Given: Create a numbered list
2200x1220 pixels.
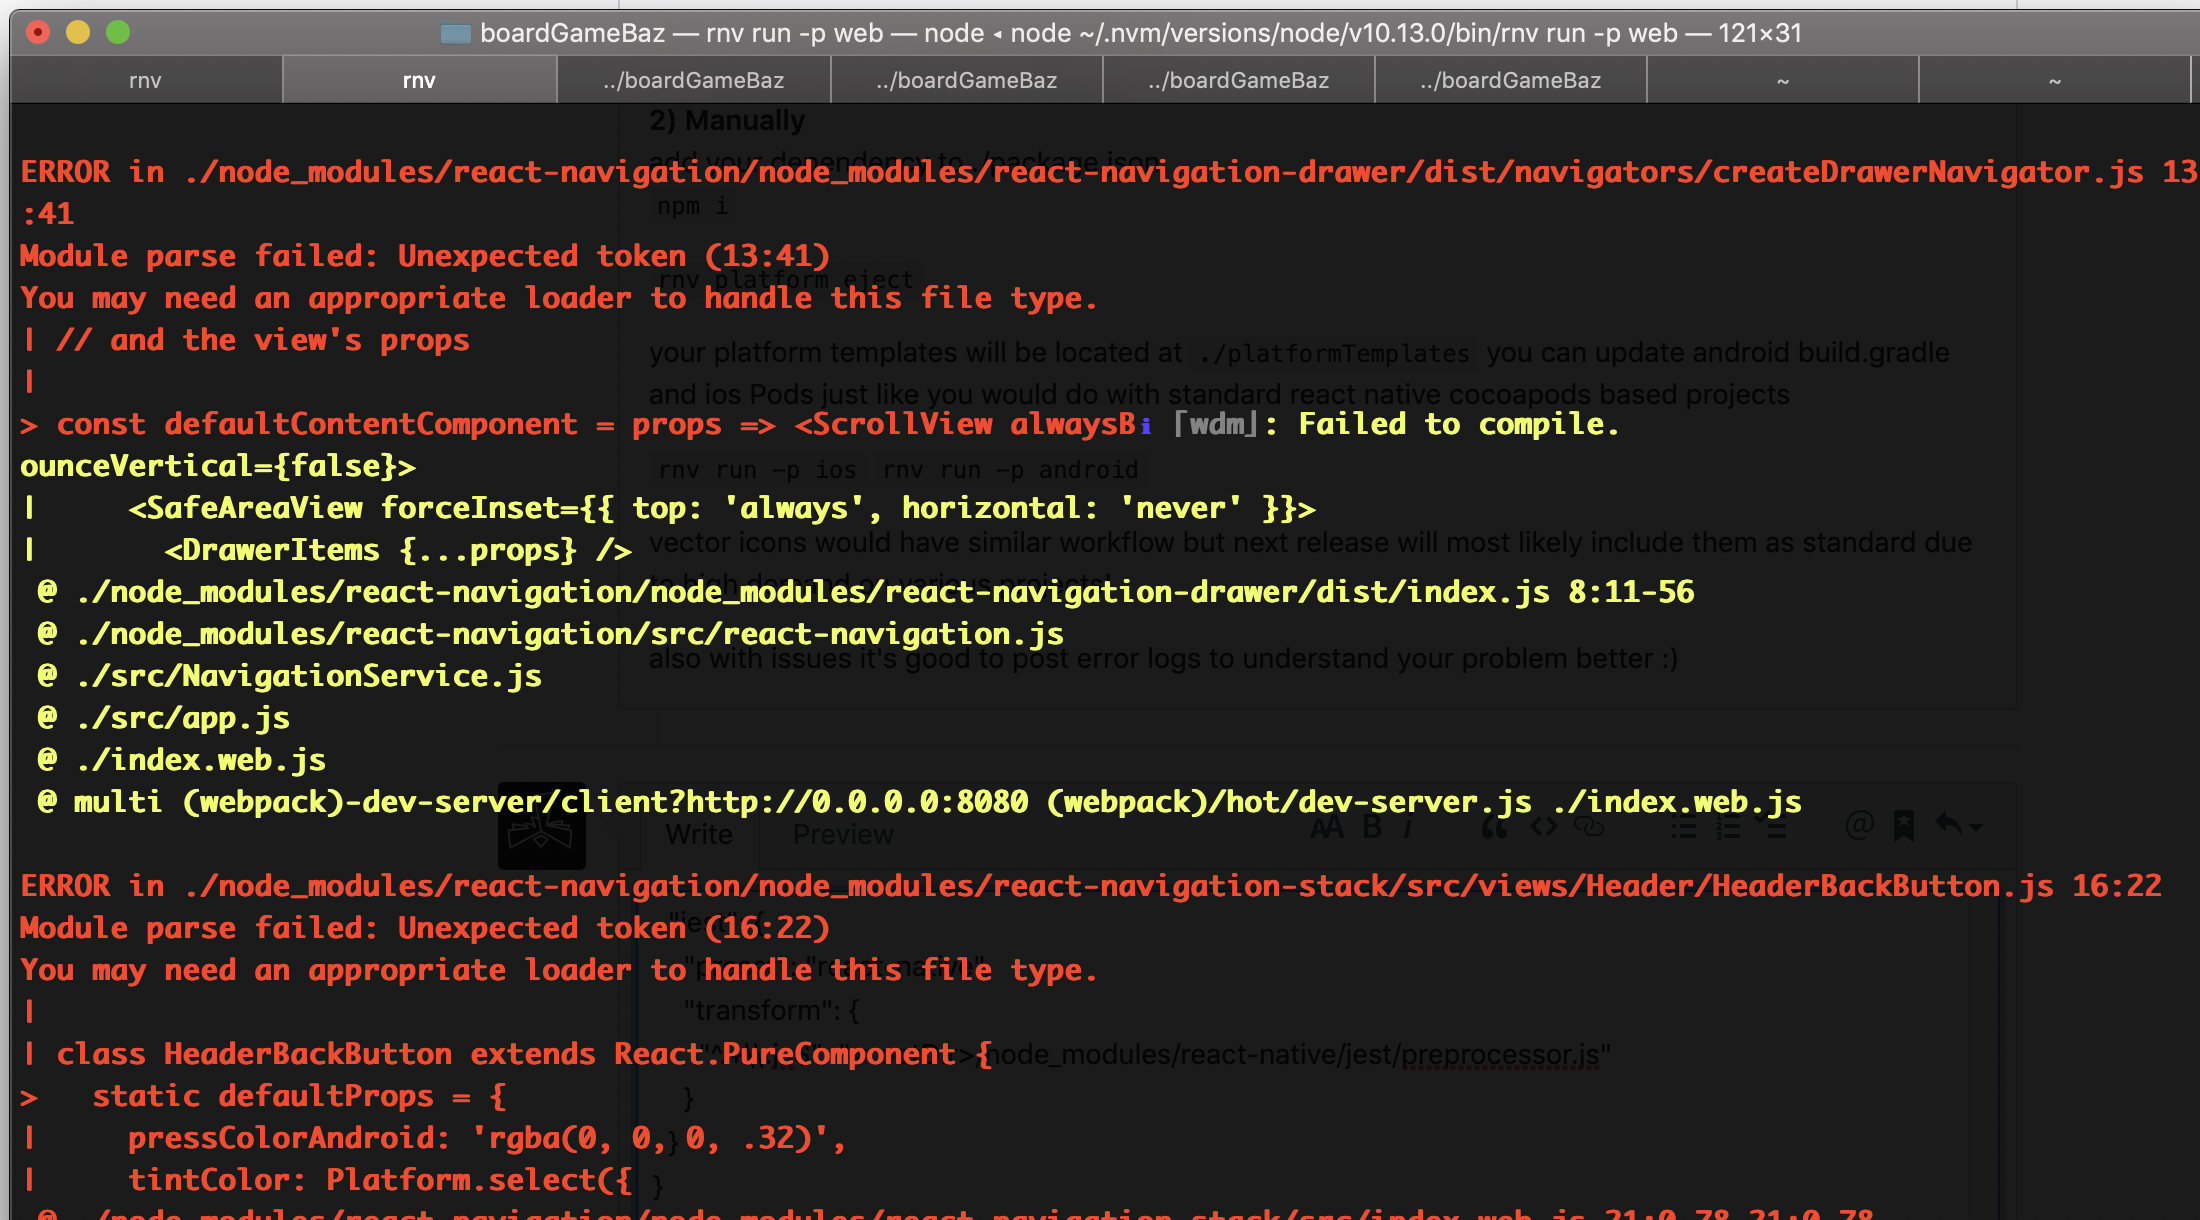Looking at the screenshot, I should pyautogui.click(x=1727, y=827).
